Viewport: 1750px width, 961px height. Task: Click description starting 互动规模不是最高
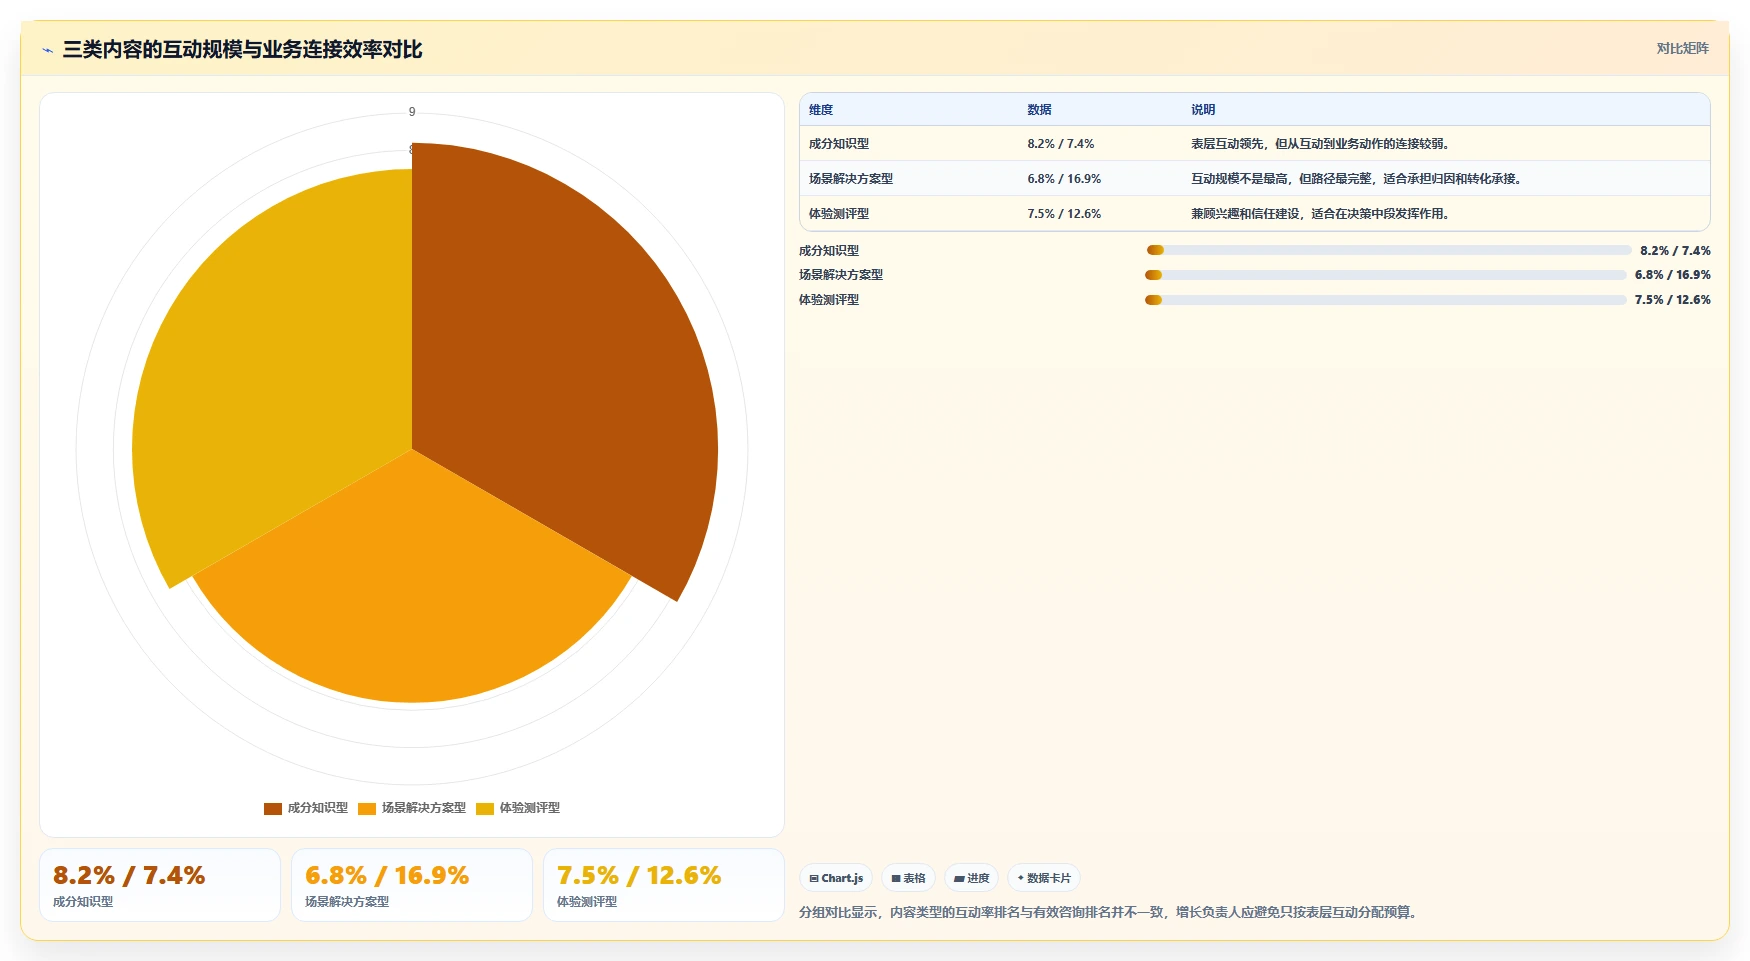pyautogui.click(x=1356, y=179)
